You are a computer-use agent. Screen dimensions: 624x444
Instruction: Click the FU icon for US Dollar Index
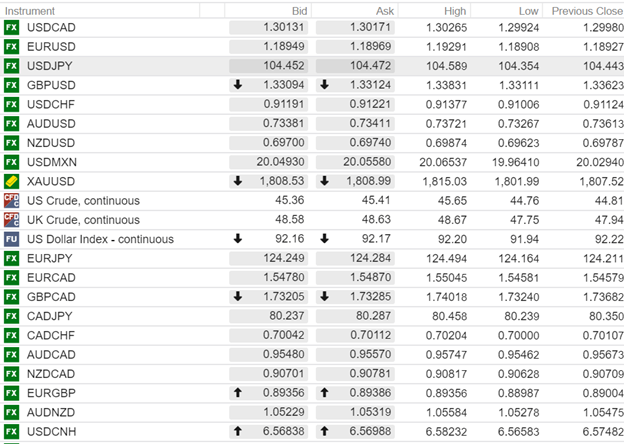[x=12, y=239]
